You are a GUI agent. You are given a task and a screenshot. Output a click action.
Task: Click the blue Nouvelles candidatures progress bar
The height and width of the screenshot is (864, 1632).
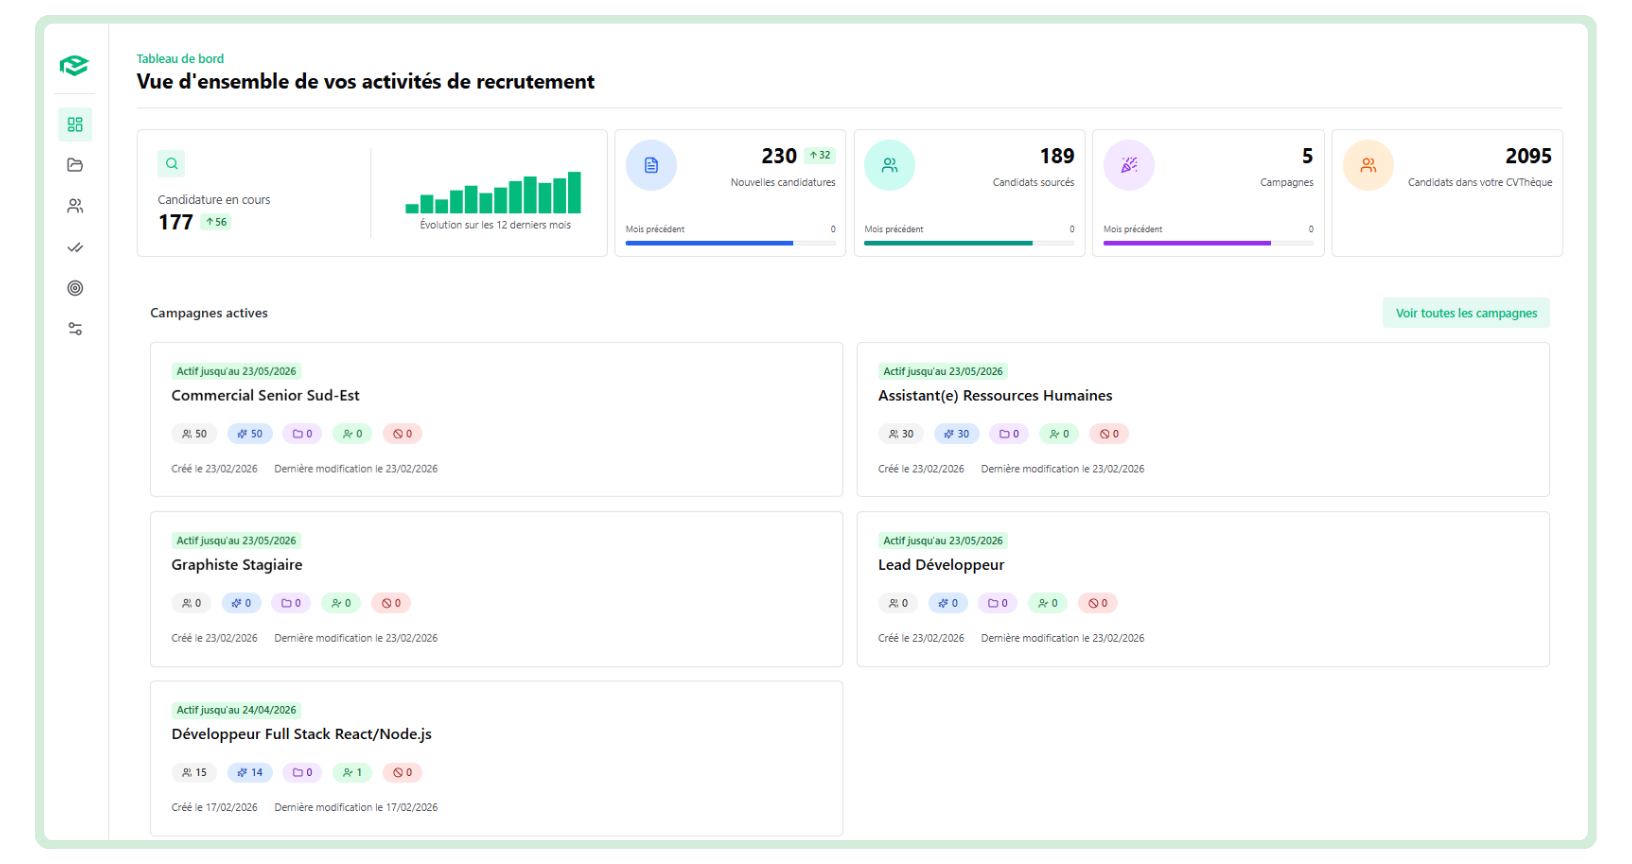[x=709, y=243]
